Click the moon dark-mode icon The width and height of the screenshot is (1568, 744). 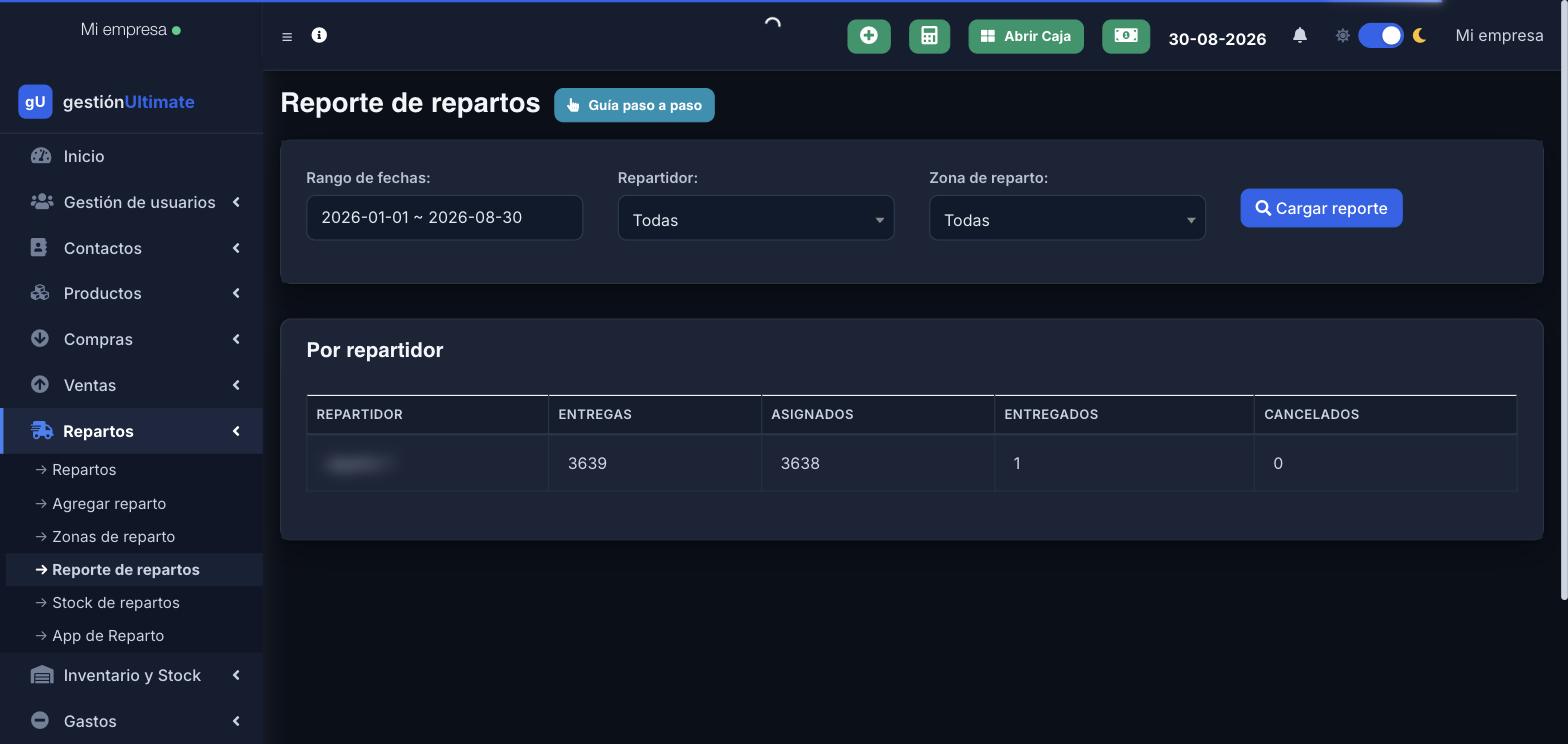pyautogui.click(x=1419, y=35)
